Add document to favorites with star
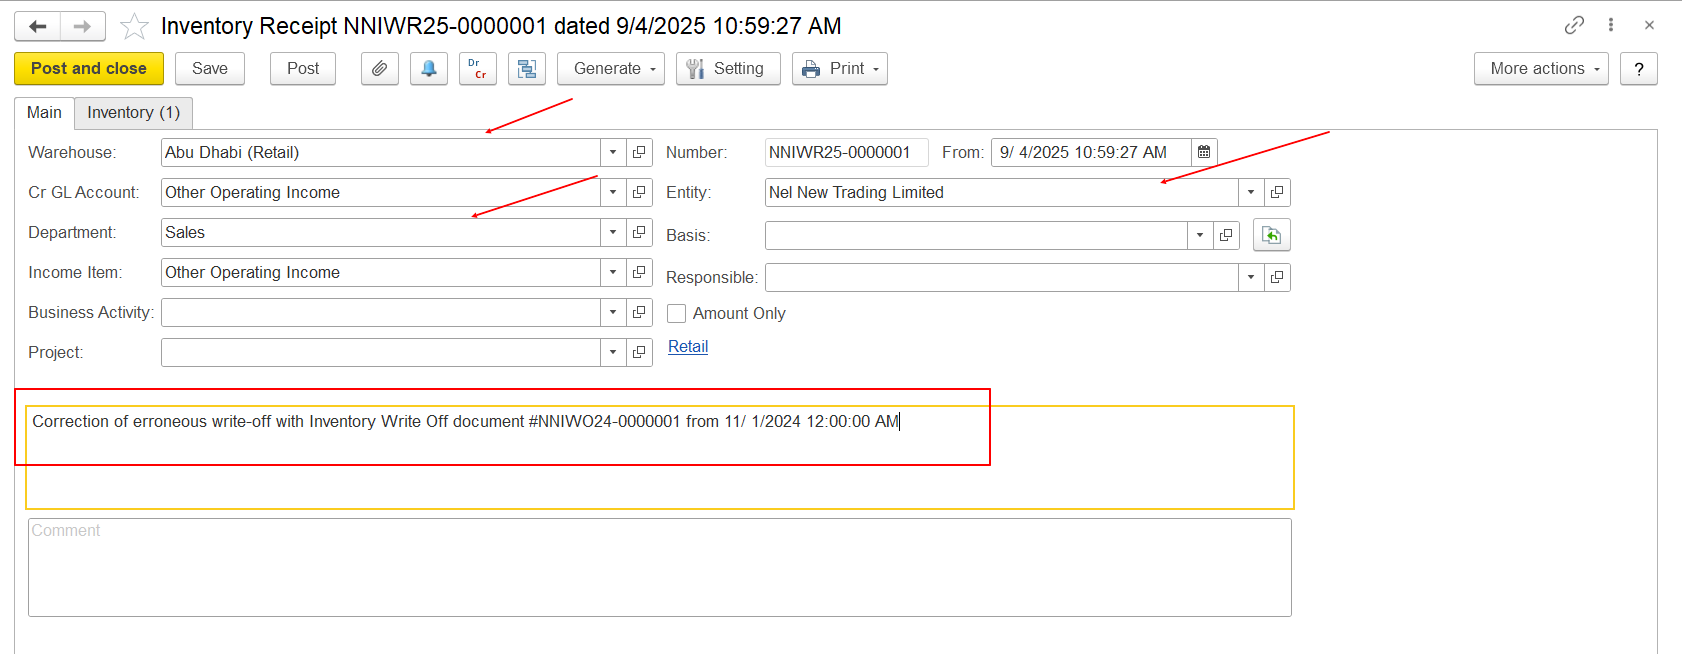Viewport: 1682px width, 654px height. [x=134, y=26]
